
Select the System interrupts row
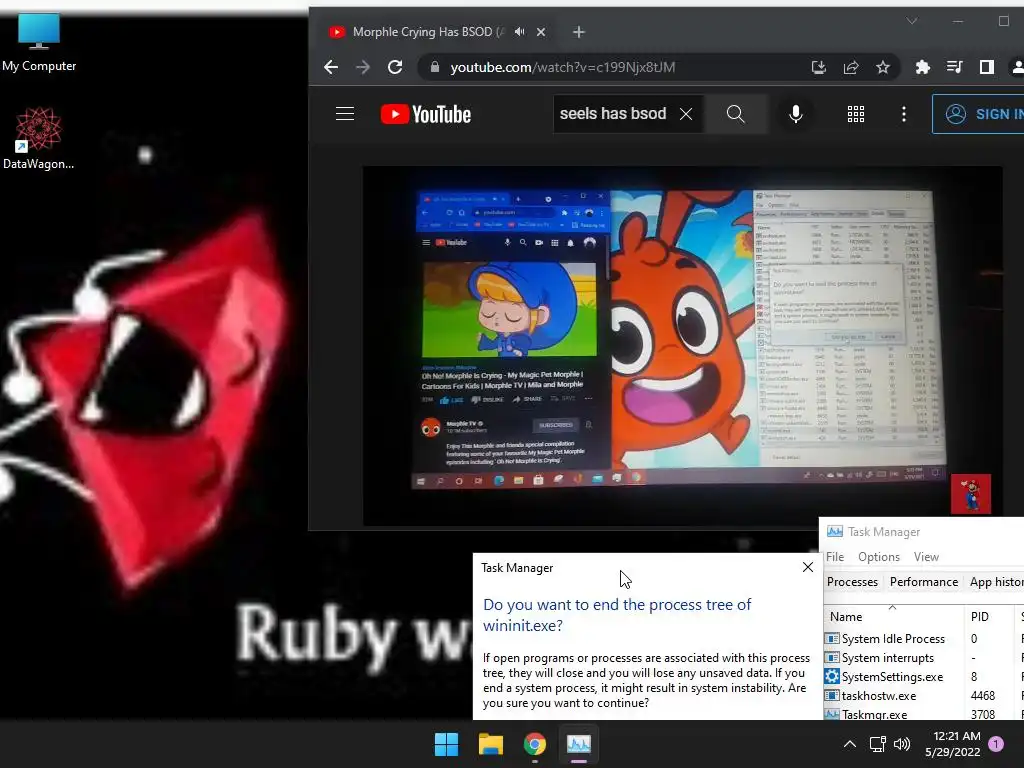click(923, 658)
